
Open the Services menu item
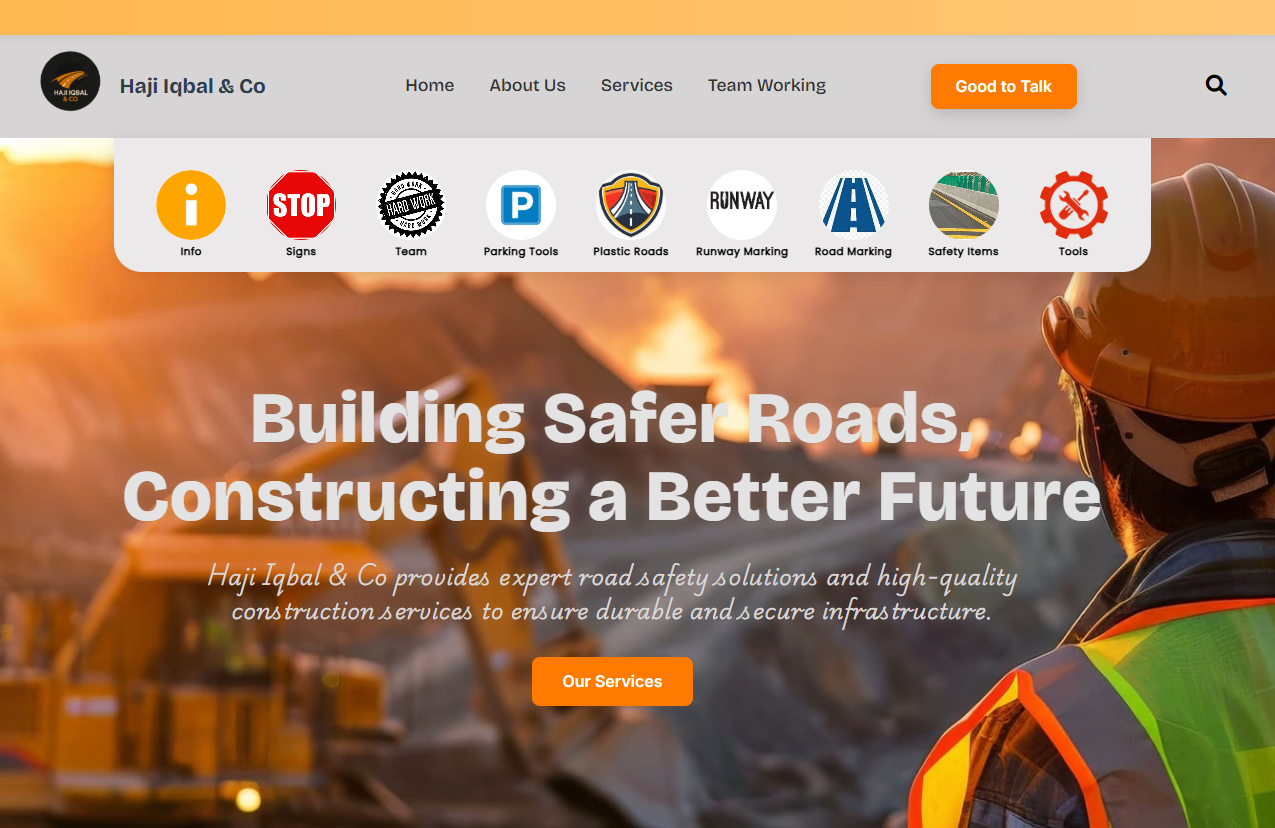tap(637, 85)
